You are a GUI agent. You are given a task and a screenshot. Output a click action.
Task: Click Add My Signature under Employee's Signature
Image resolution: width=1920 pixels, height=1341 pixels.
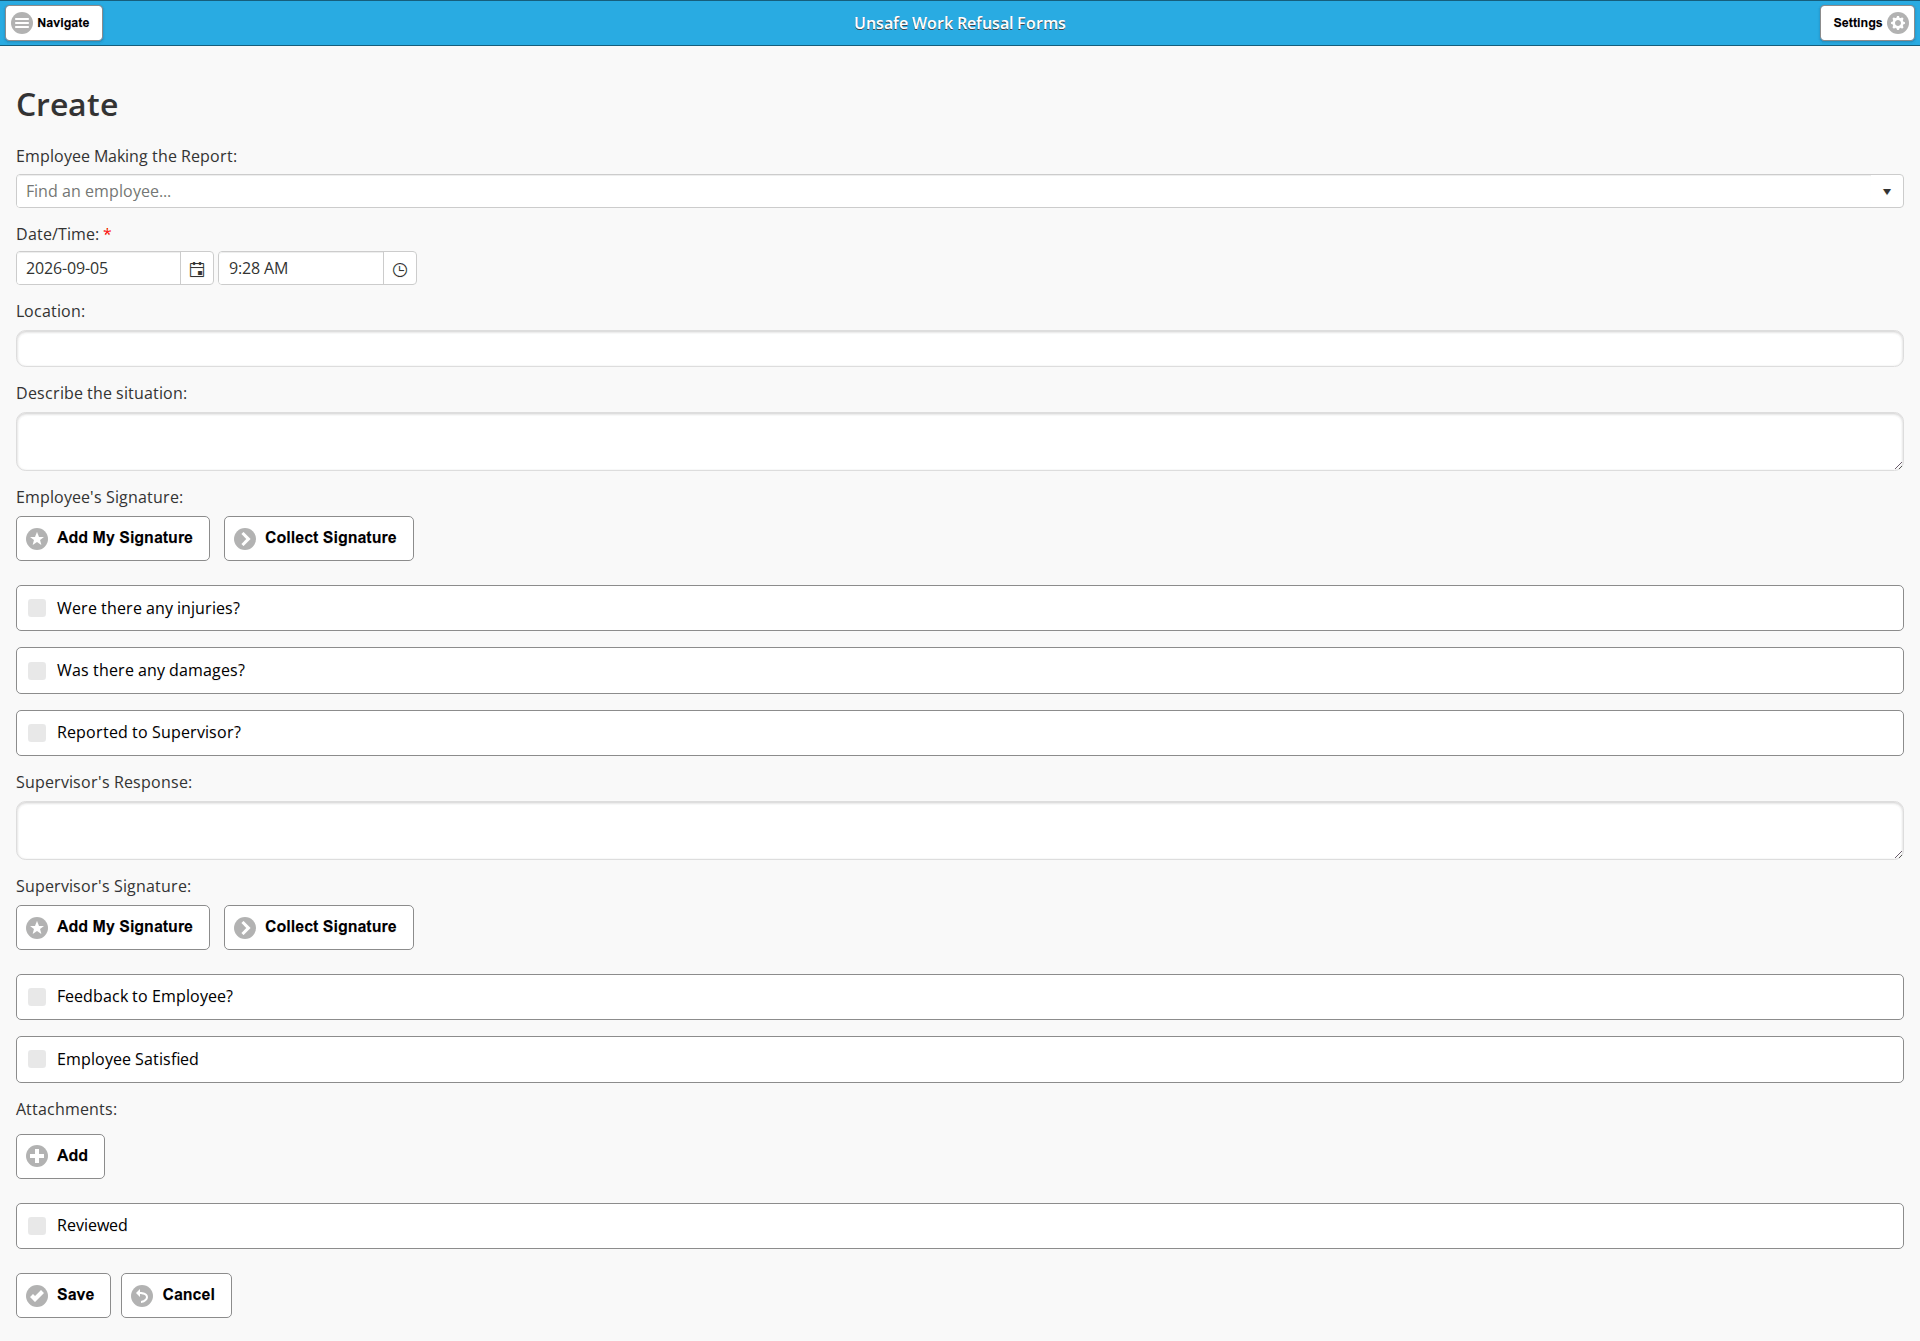(113, 538)
